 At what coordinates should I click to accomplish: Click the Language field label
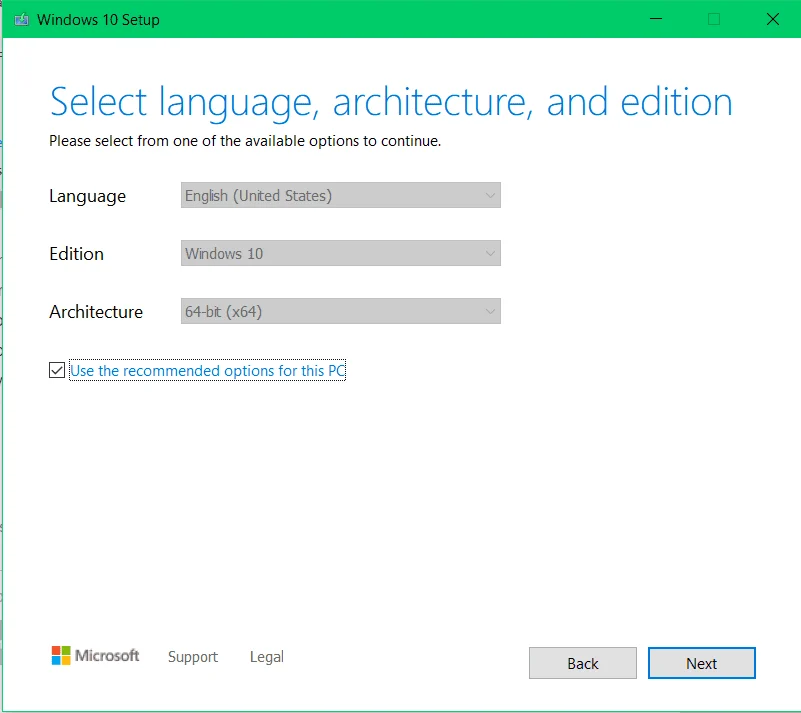click(87, 197)
